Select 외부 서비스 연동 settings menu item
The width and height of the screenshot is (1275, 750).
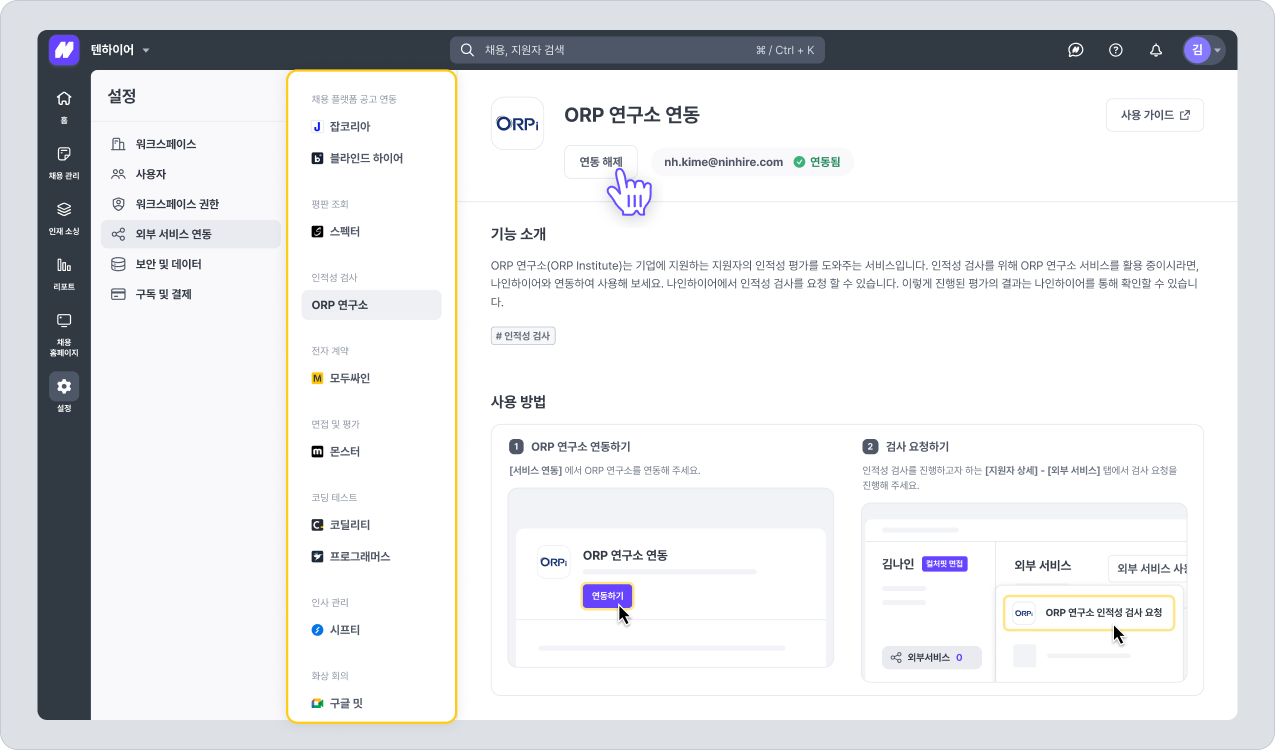pyautogui.click(x=190, y=235)
